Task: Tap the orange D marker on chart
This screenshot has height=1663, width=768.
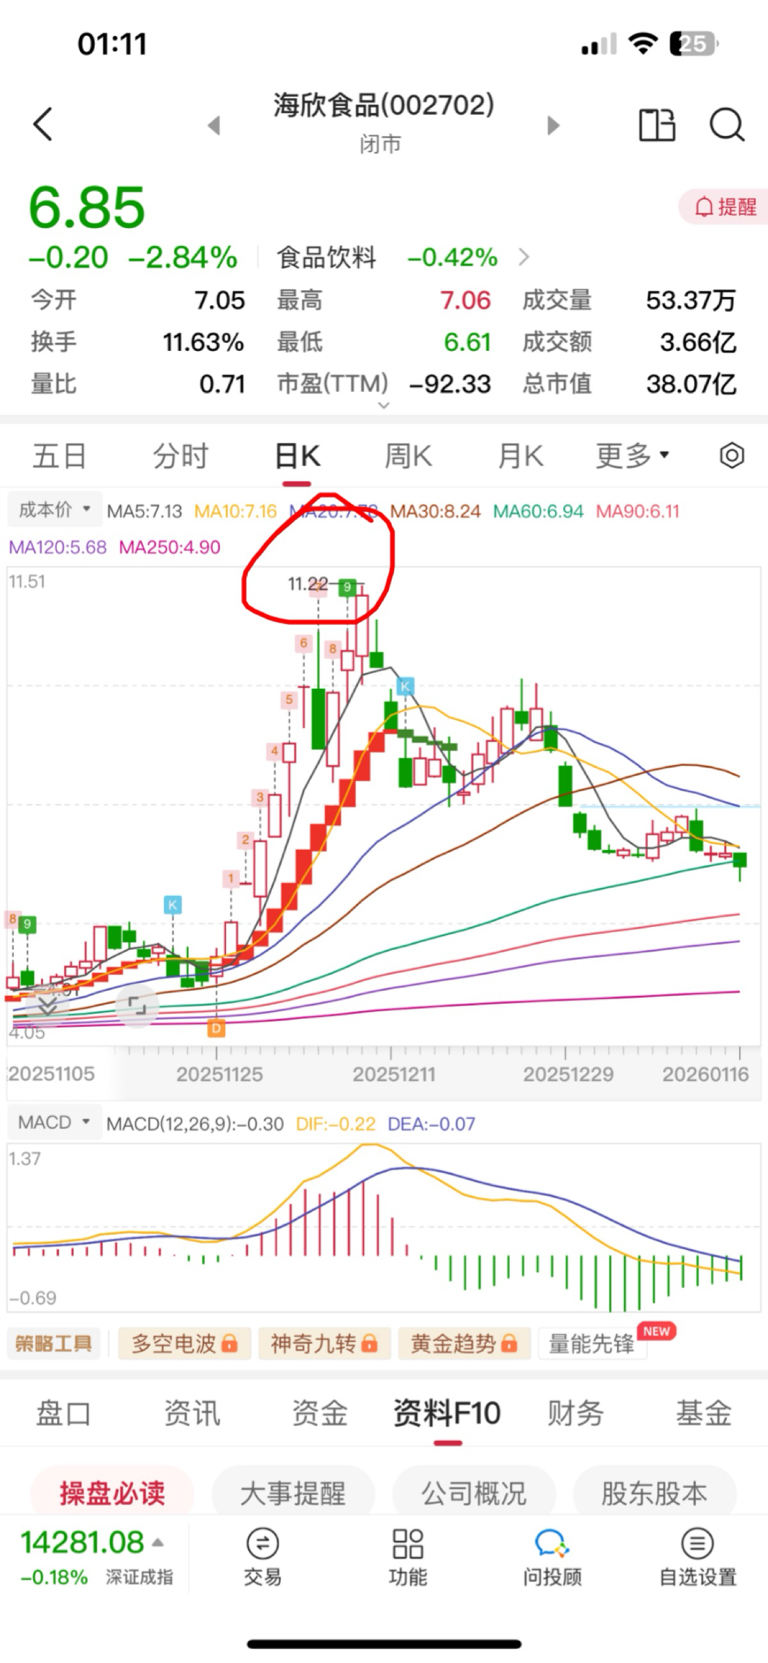Action: pos(216,1028)
